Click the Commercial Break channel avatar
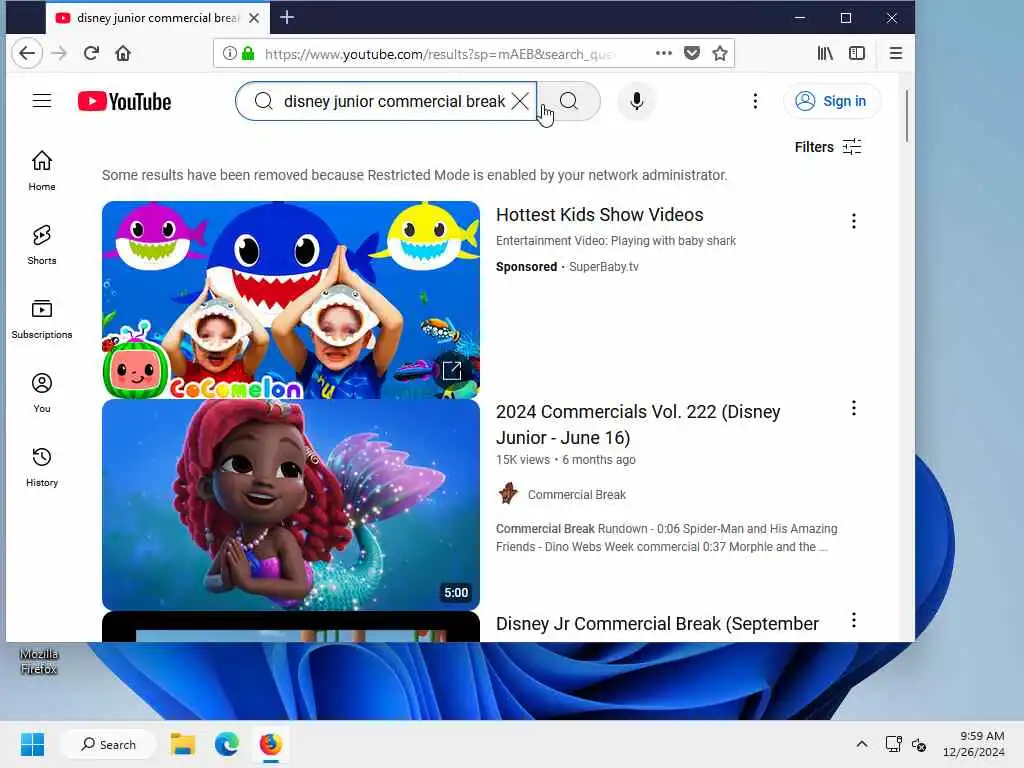Image resolution: width=1024 pixels, height=768 pixels. (508, 494)
